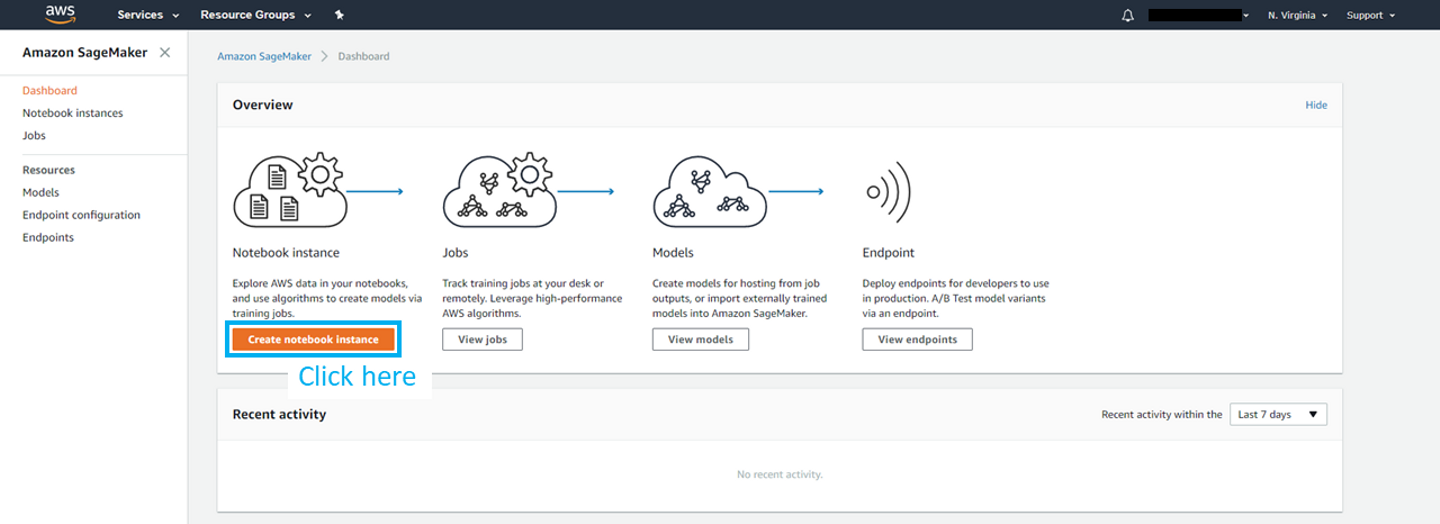Close the Amazon SageMaker sidebar panel

165,53
